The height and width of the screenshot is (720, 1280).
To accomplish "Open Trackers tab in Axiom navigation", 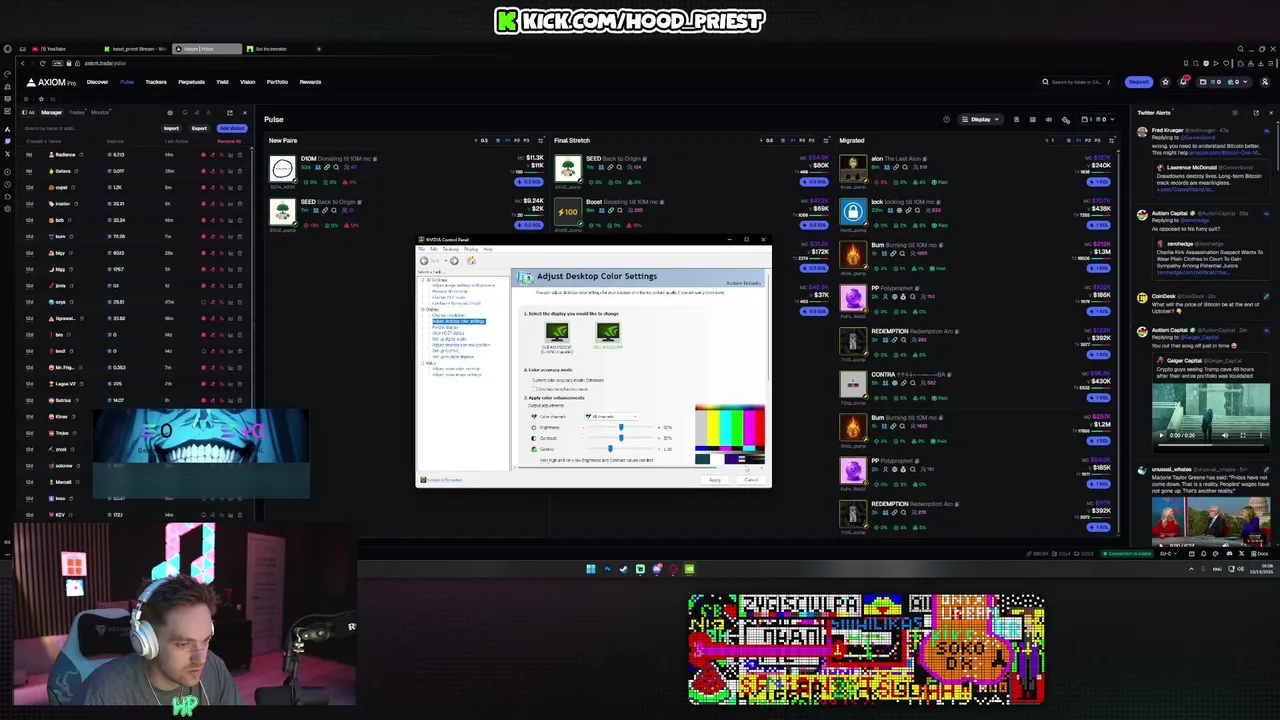I will 156,82.
